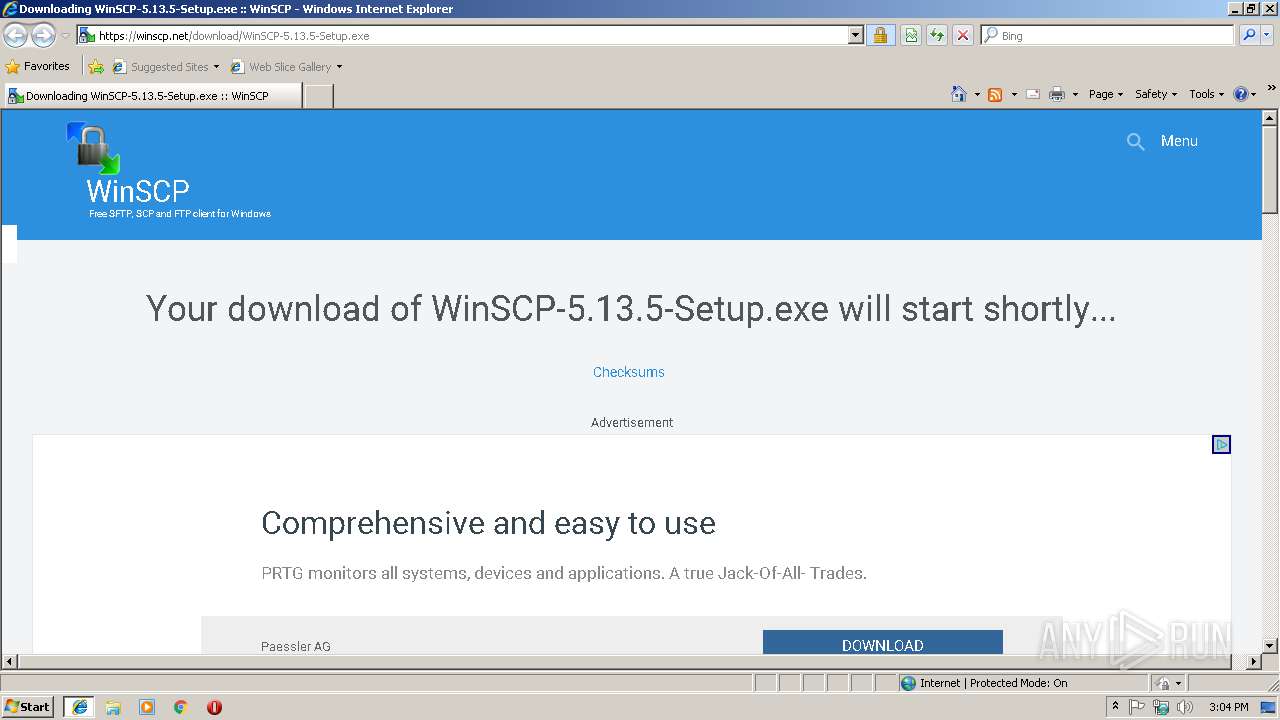Open Google Chrome from taskbar
The image size is (1280, 720).
point(181,707)
